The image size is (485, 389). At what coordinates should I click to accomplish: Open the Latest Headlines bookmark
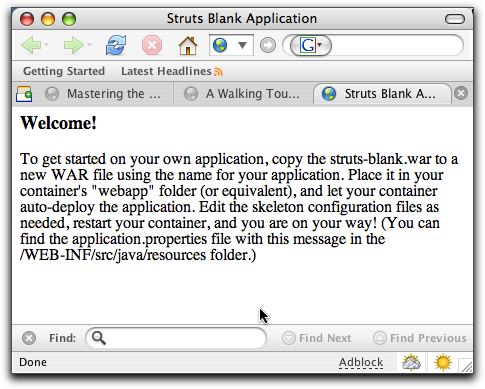click(x=166, y=71)
